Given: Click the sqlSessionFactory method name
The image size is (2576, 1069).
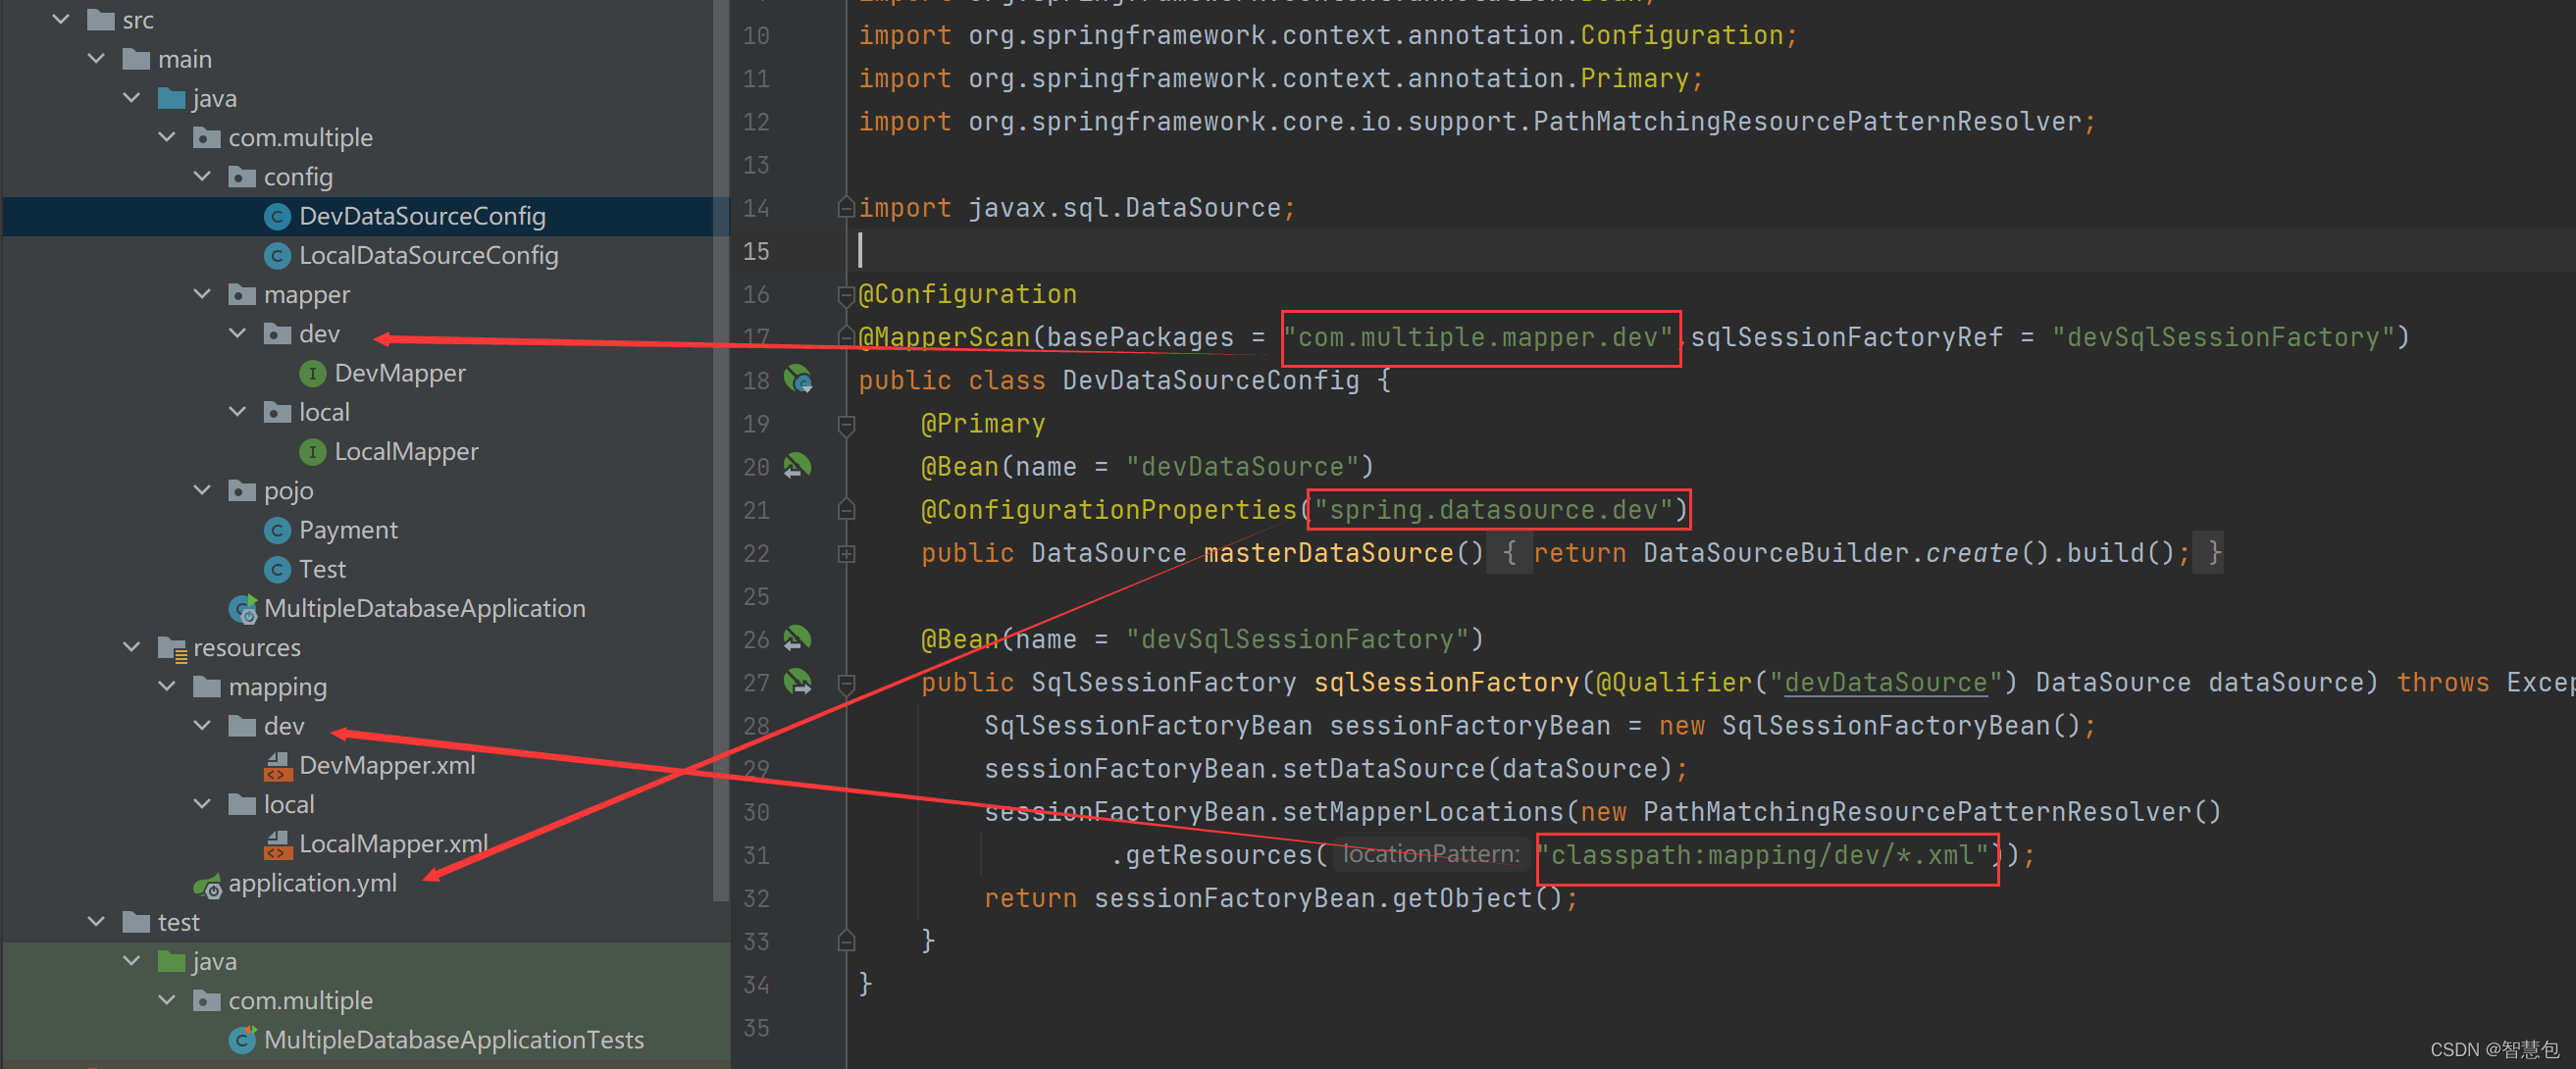Looking at the screenshot, I should 1446,682.
